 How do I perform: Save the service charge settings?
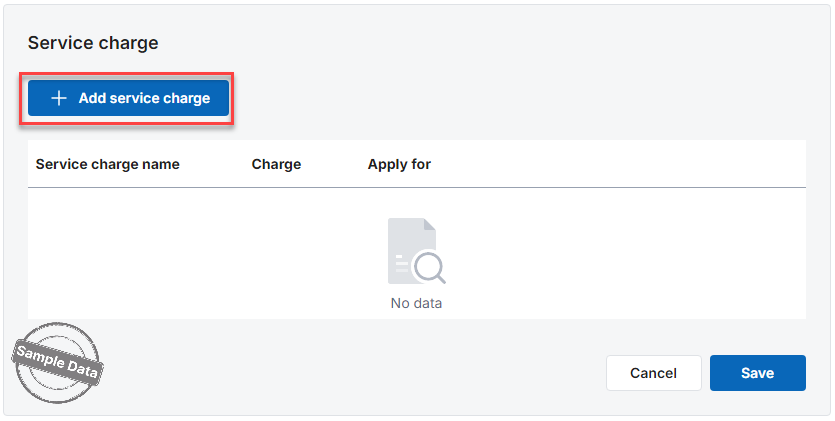757,373
